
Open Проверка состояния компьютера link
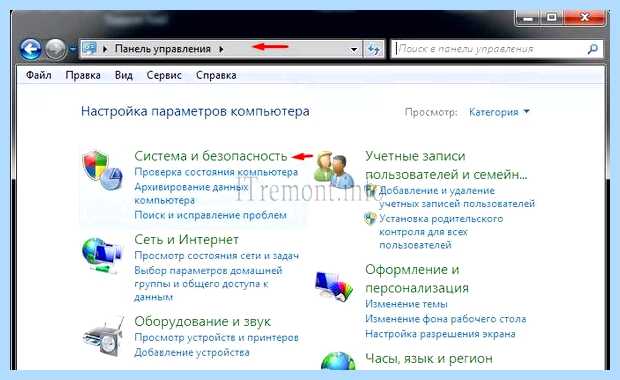click(x=216, y=172)
